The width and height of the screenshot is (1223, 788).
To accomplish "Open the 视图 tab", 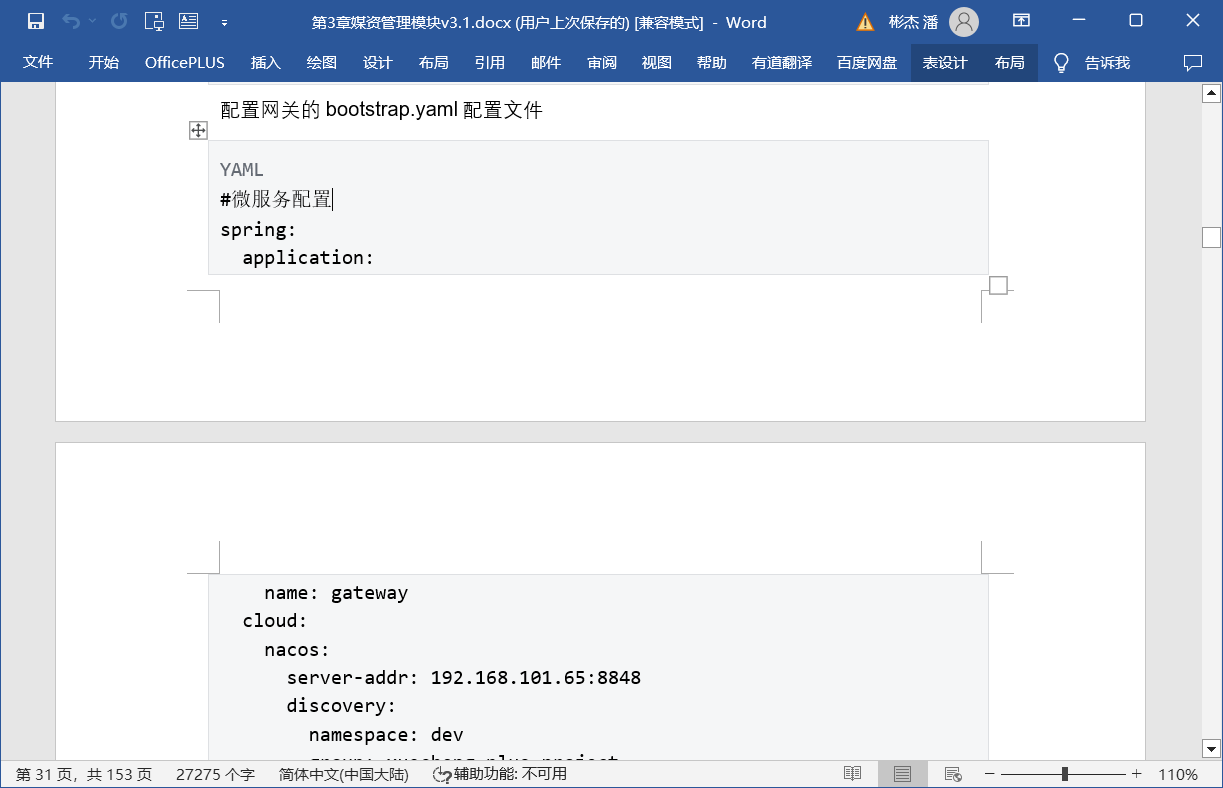I will [657, 62].
